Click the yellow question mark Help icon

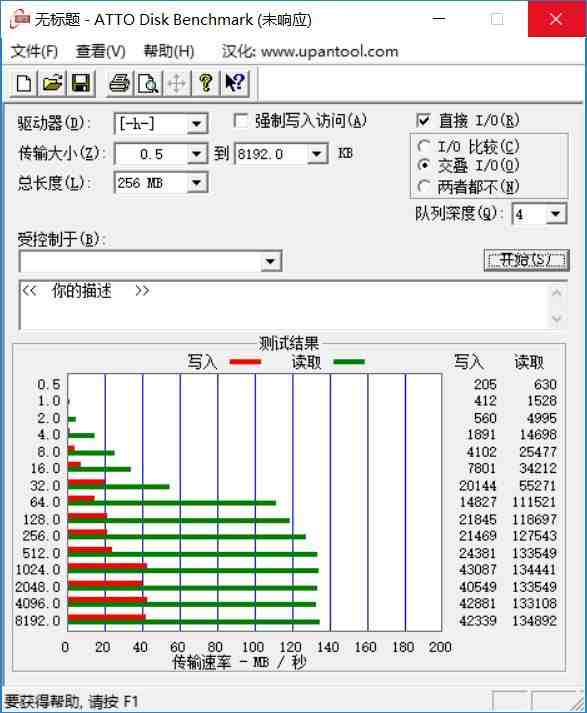[206, 83]
